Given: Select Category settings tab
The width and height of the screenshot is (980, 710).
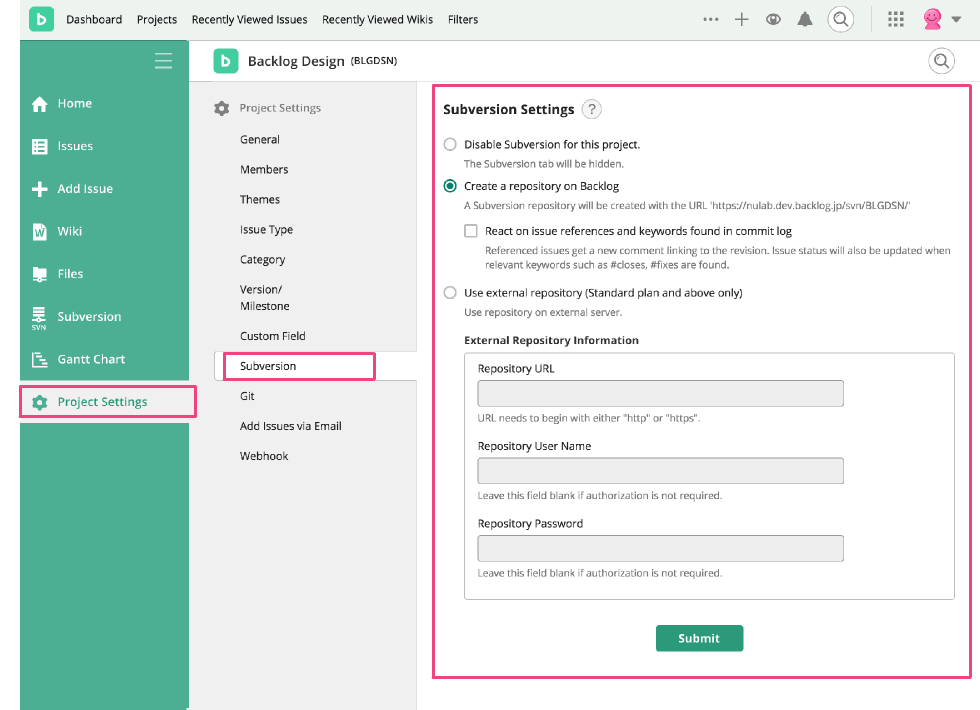Looking at the screenshot, I should pos(262,259).
